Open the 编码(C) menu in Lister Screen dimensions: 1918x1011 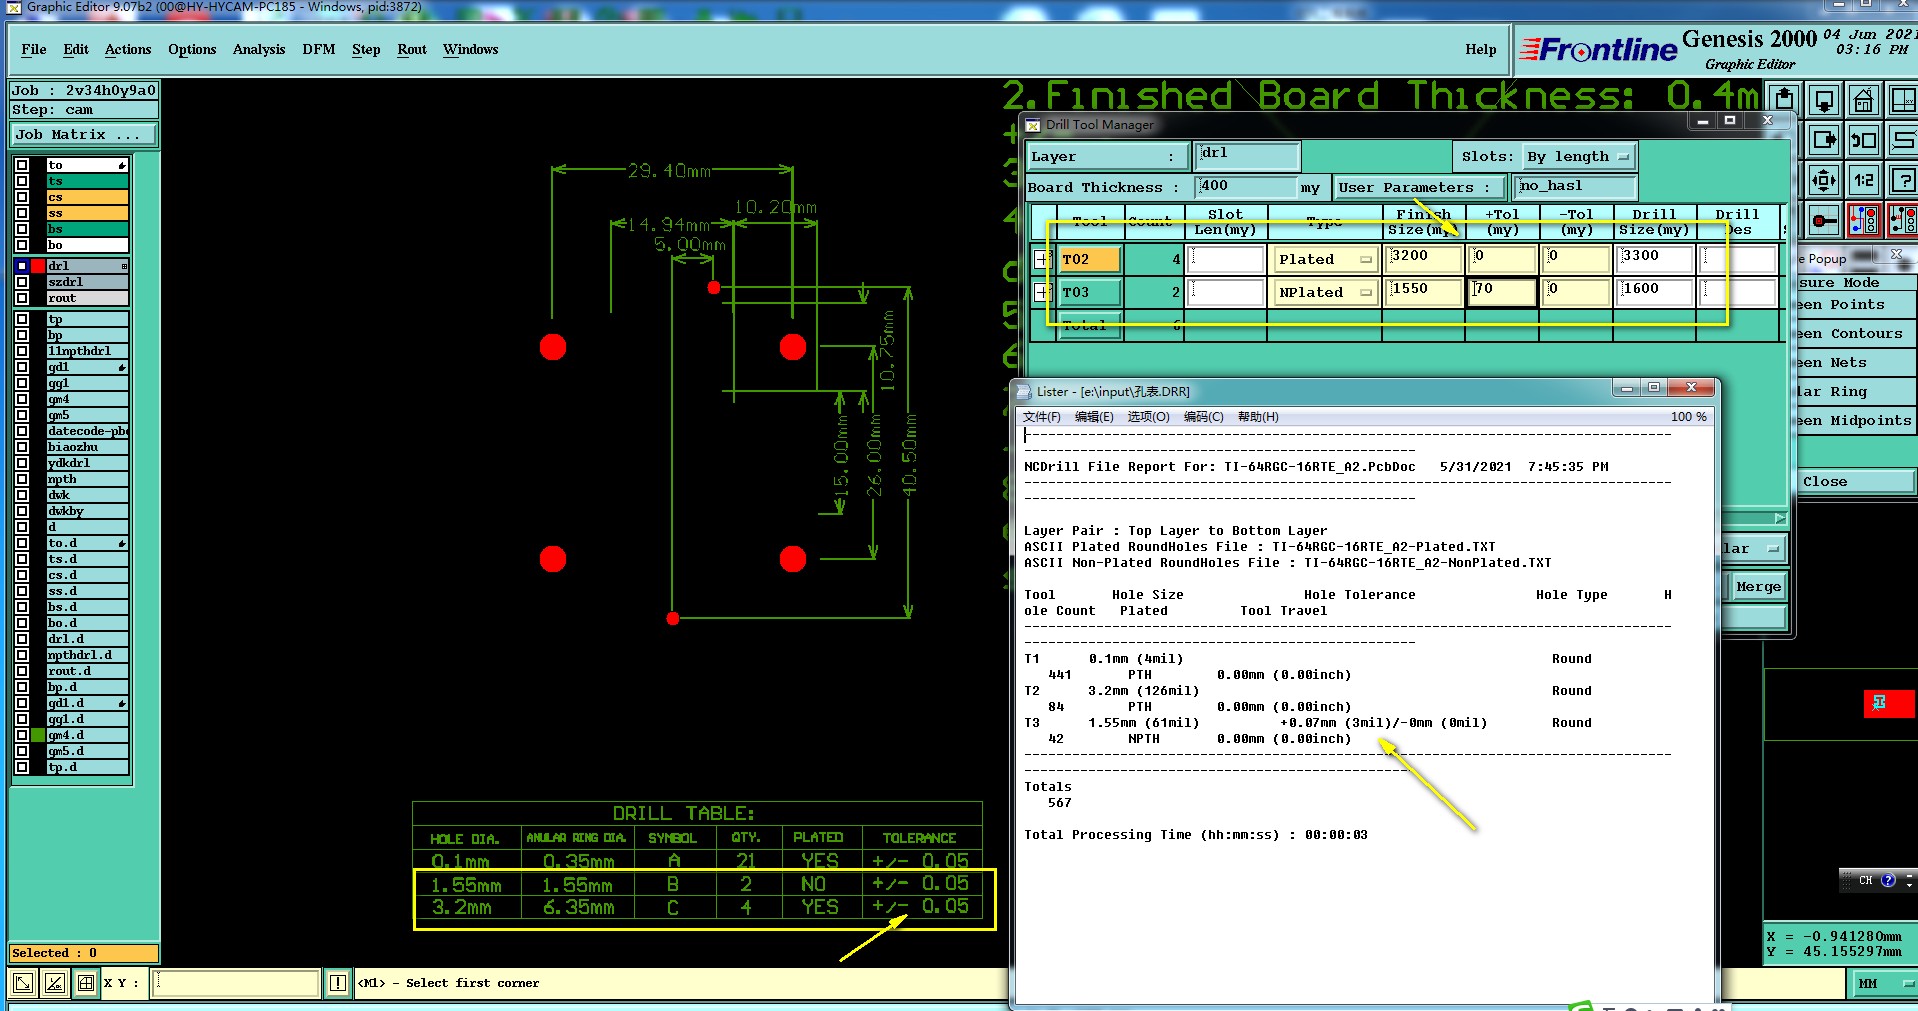click(x=1204, y=417)
